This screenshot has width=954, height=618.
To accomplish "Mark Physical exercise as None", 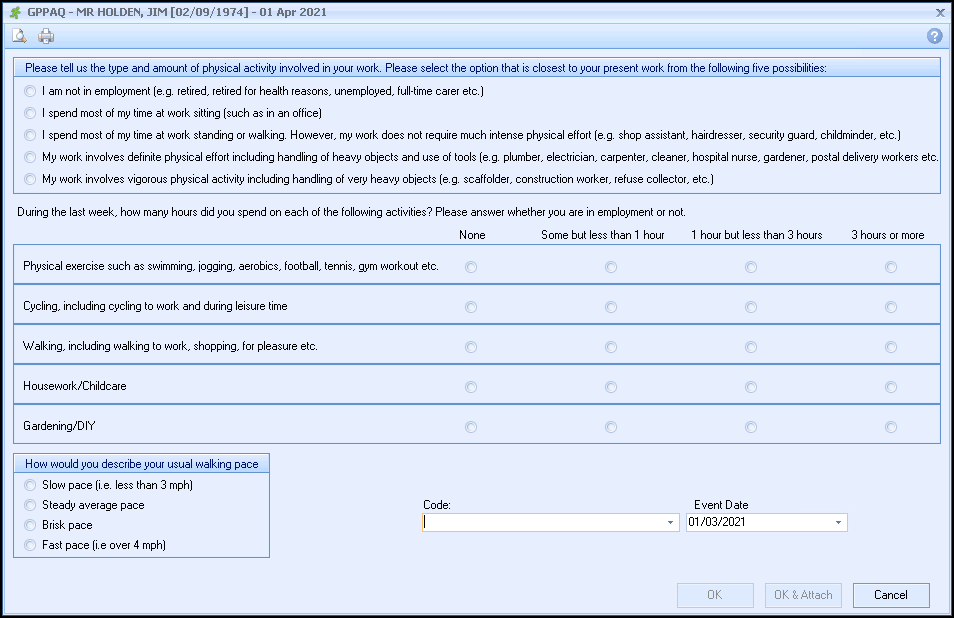I will click(x=471, y=267).
